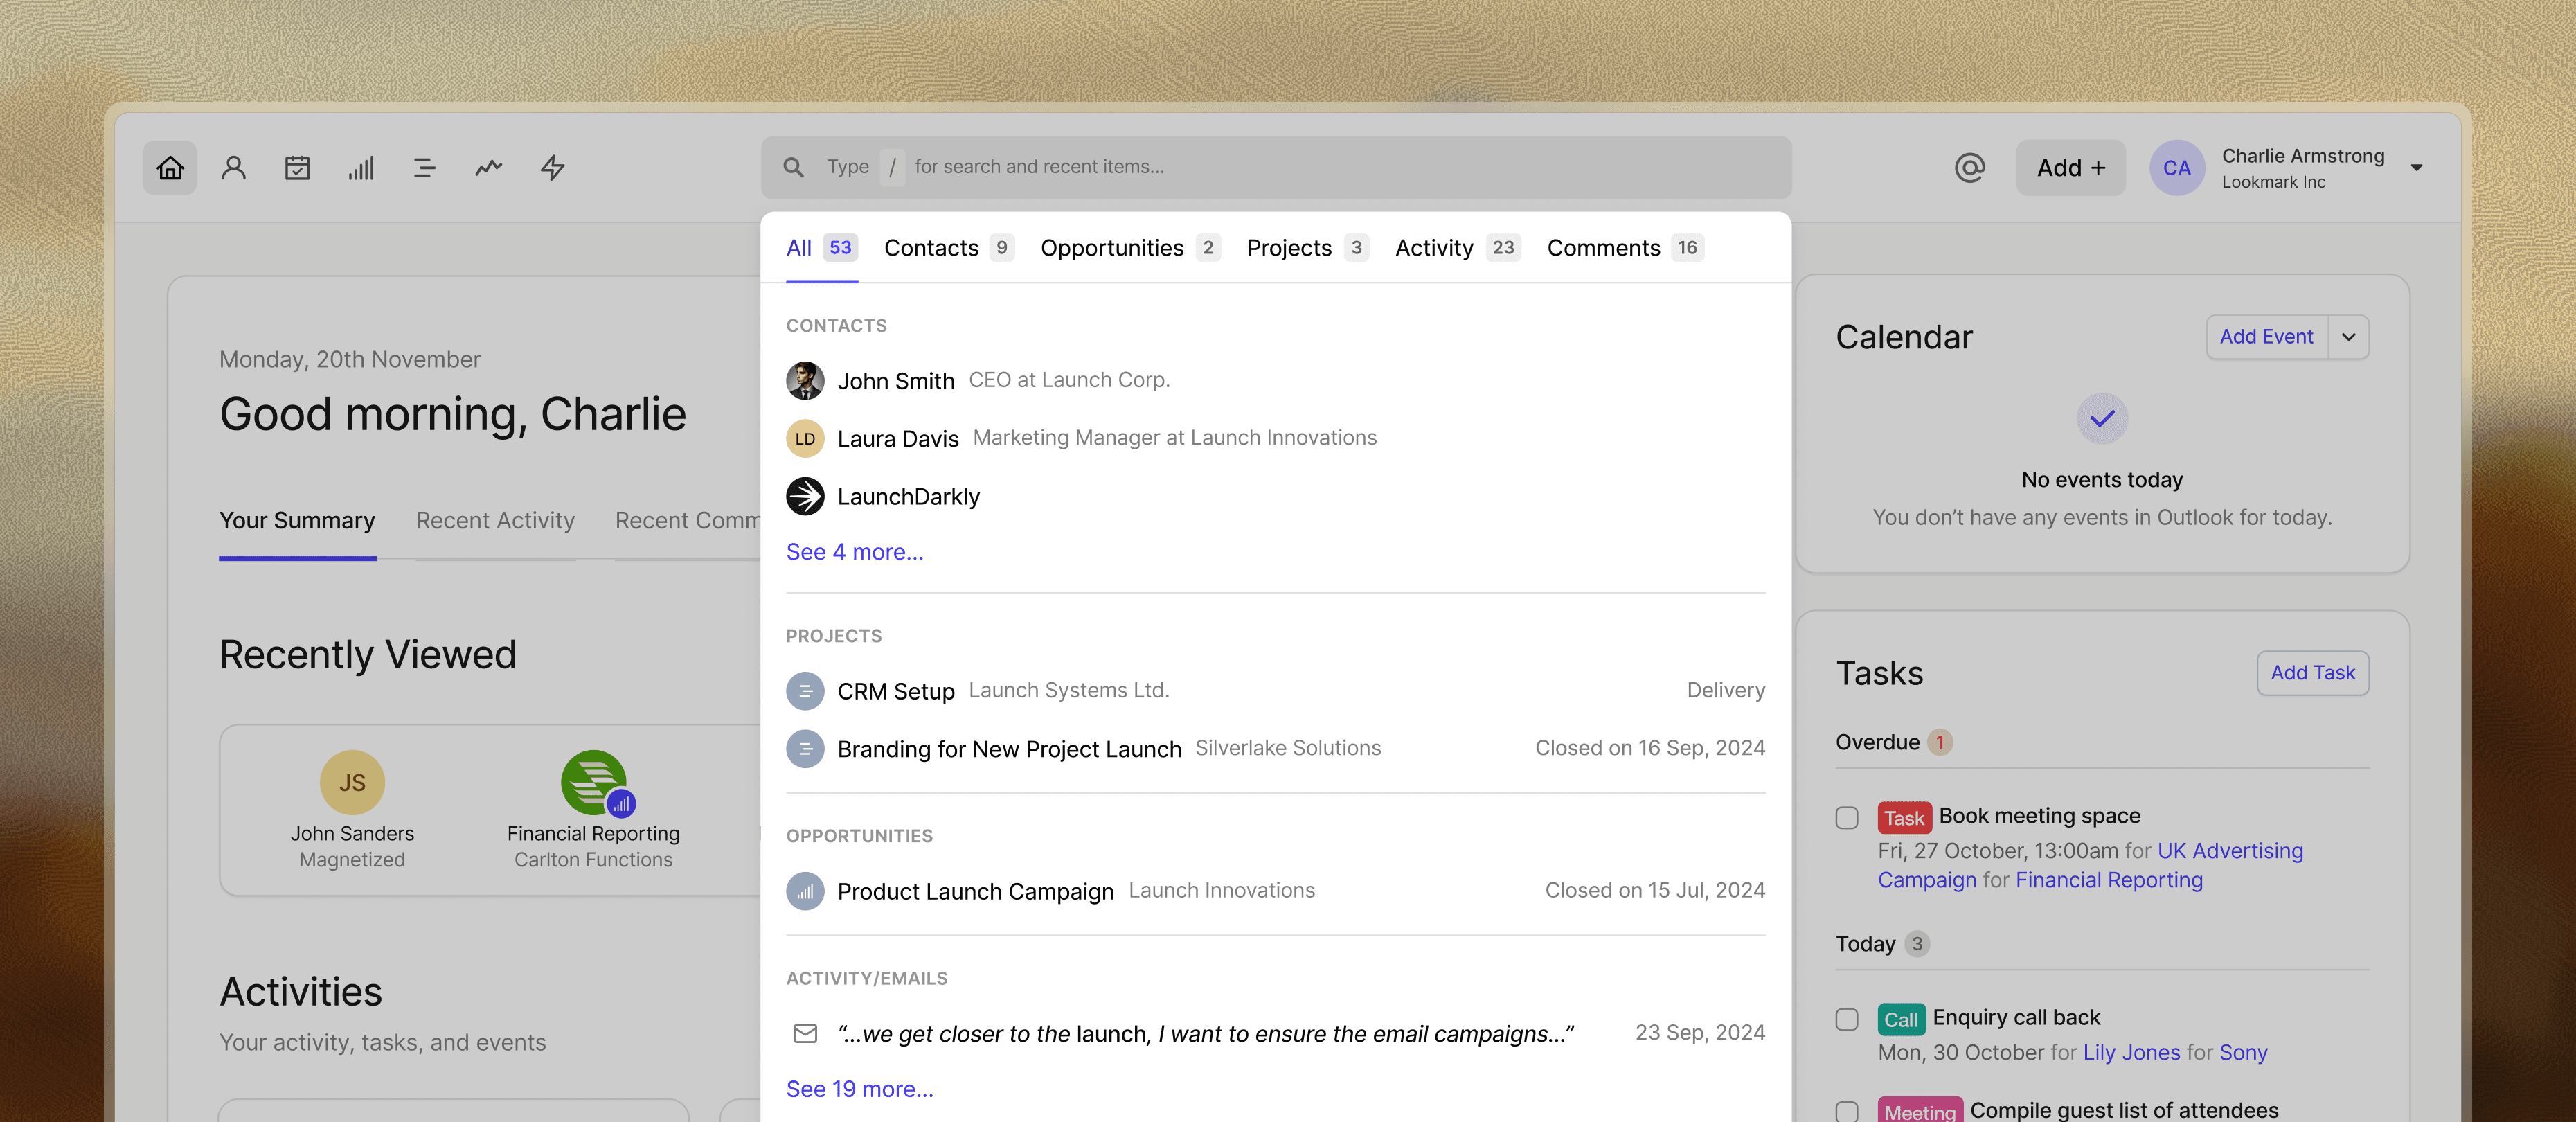2576x1122 pixels.
Task: Open the Add Event dropdown chevron
Action: coord(2350,336)
